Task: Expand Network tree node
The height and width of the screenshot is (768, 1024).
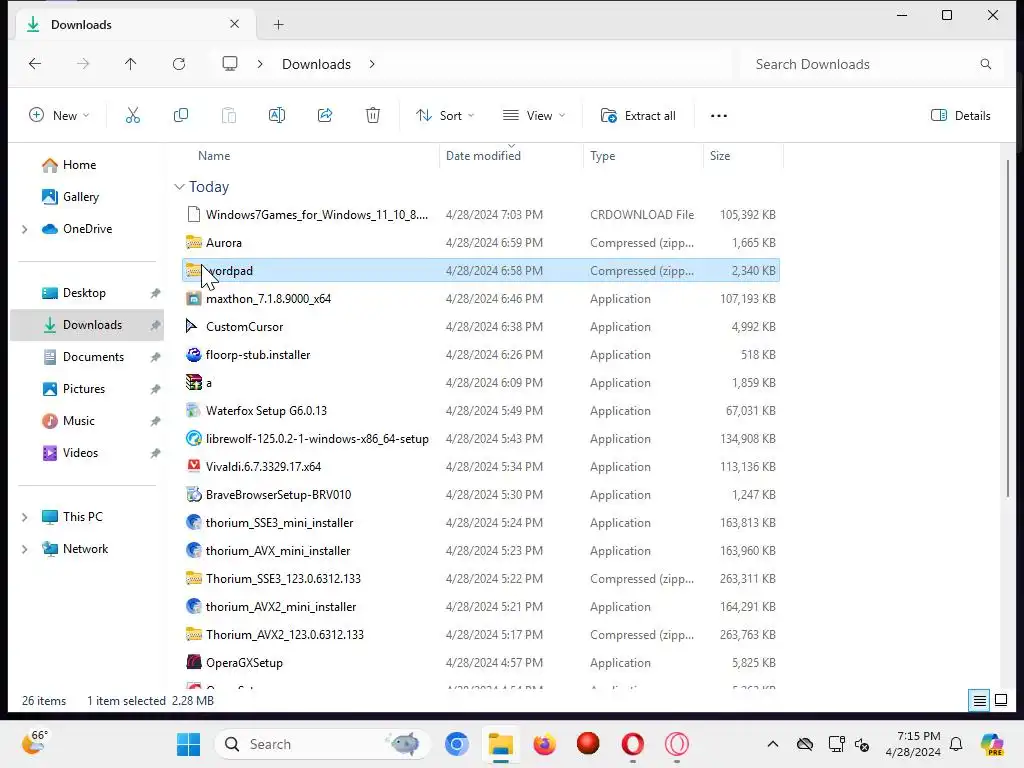Action: pyautogui.click(x=25, y=549)
